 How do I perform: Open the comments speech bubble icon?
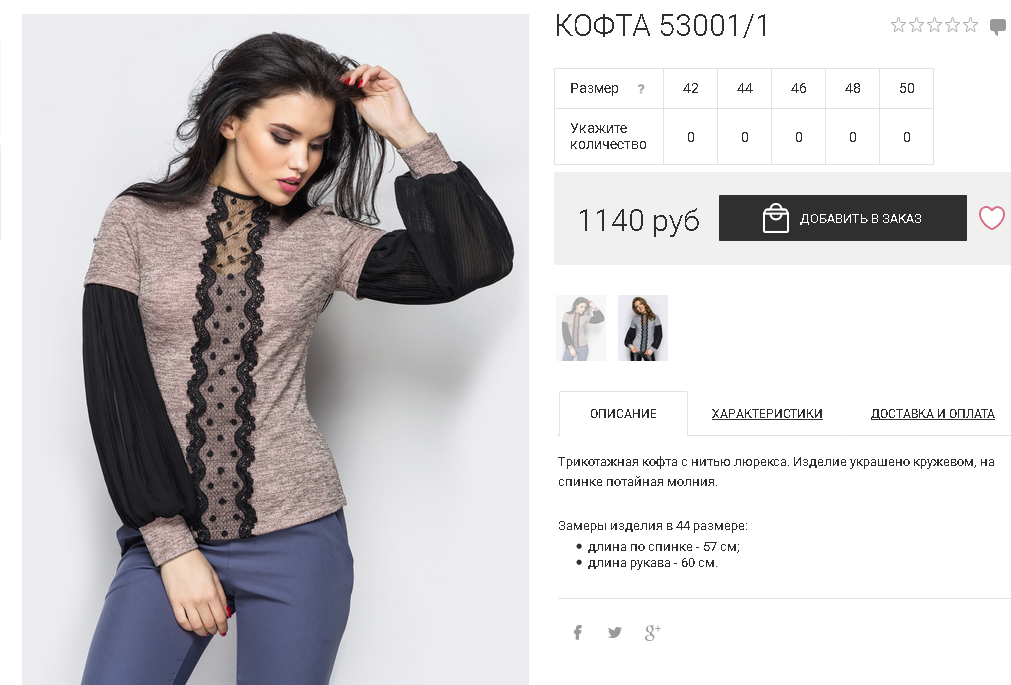coord(998,26)
